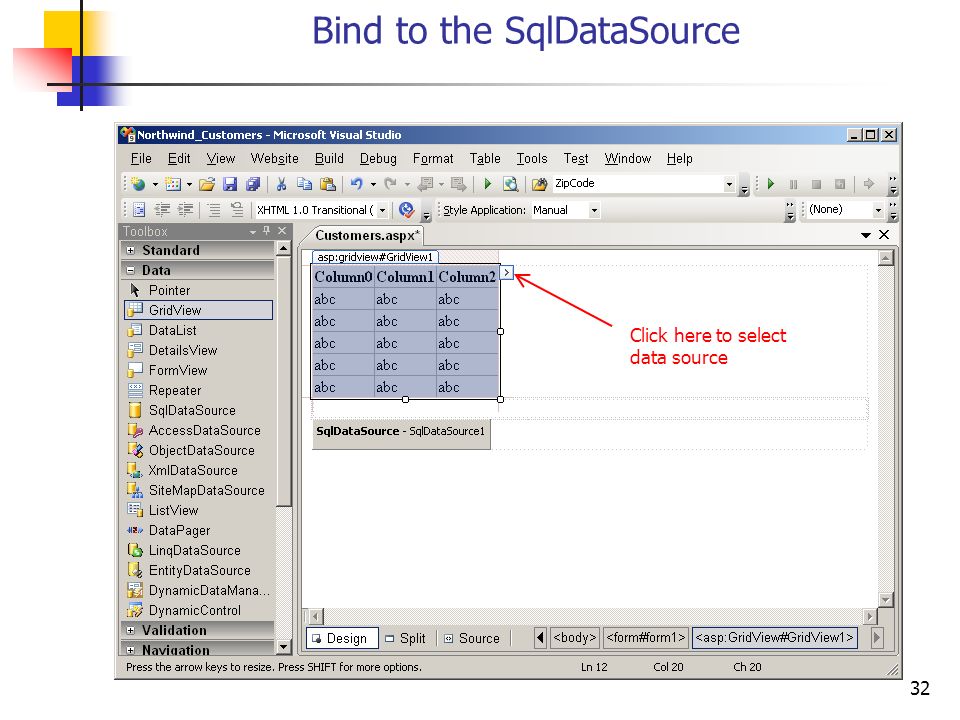Close the Customers.aspx document with the X

(884, 235)
